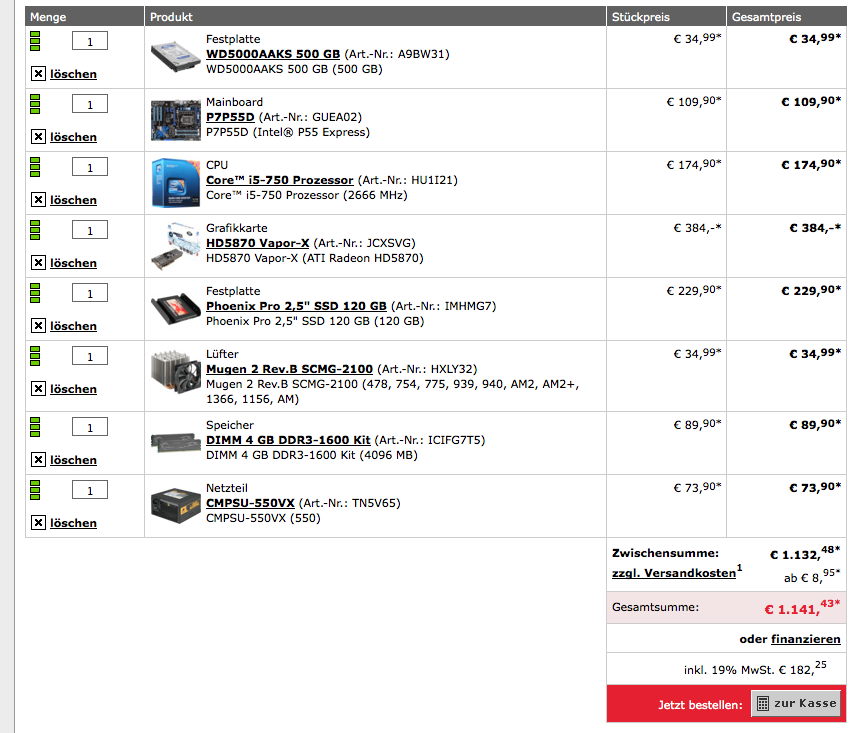Click the X delete icon for HD5870 Vapor-X
This screenshot has height=733, width=860.
[38, 263]
